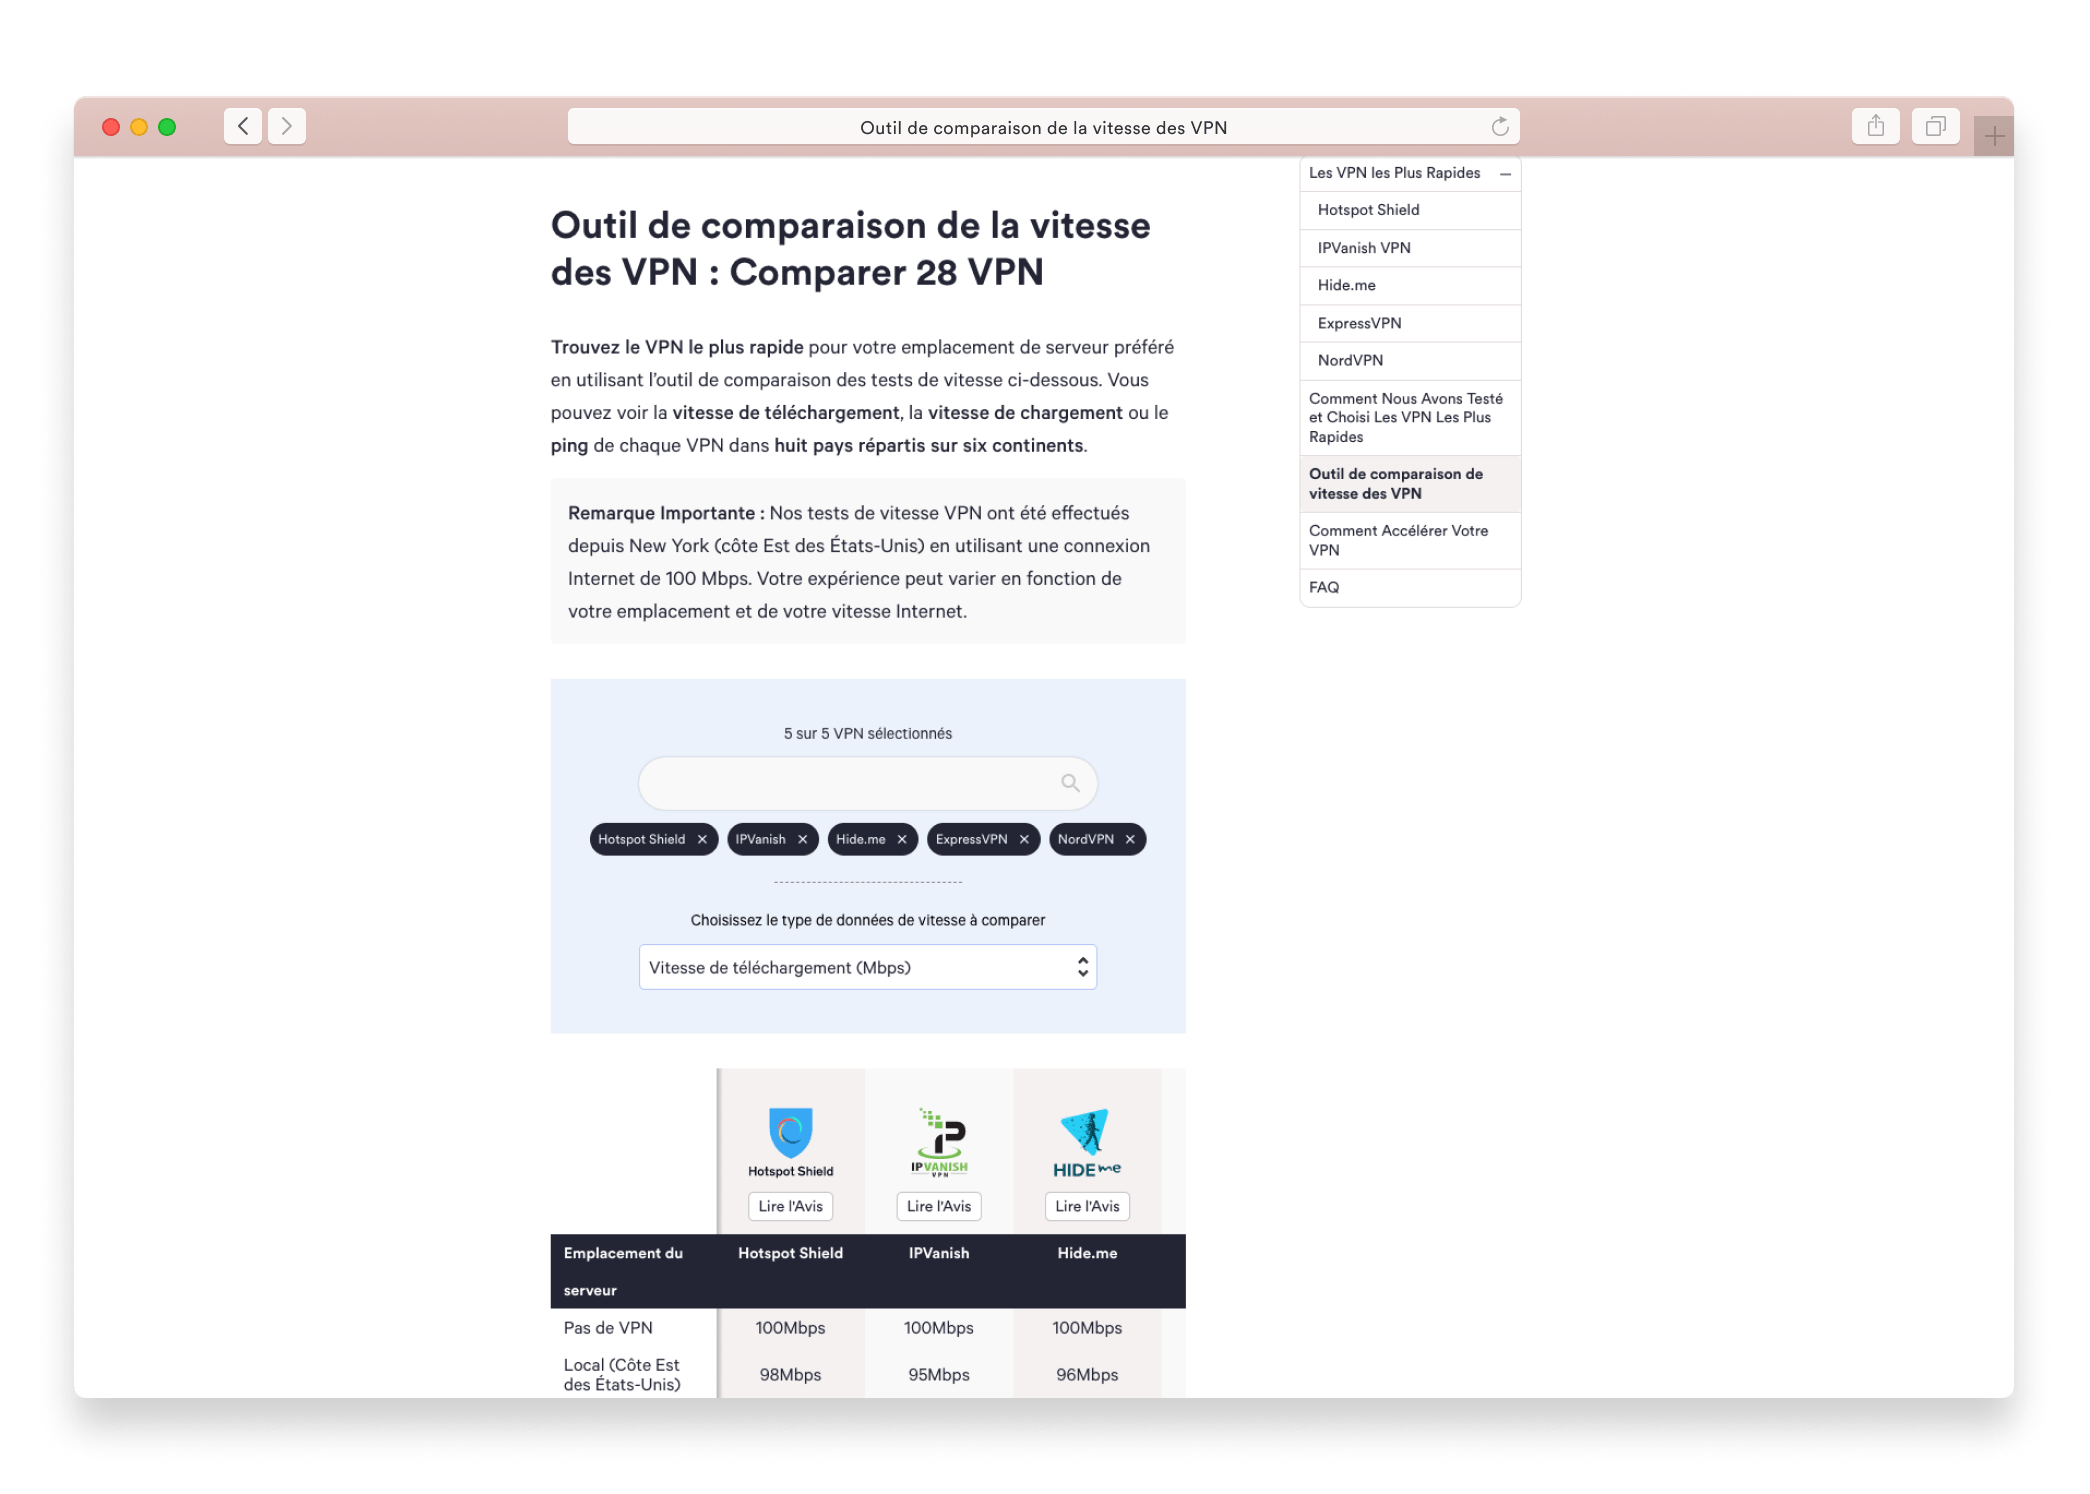Remove the ExpressVPN tag with its X
This screenshot has width=2090, height=1494.
[1024, 839]
